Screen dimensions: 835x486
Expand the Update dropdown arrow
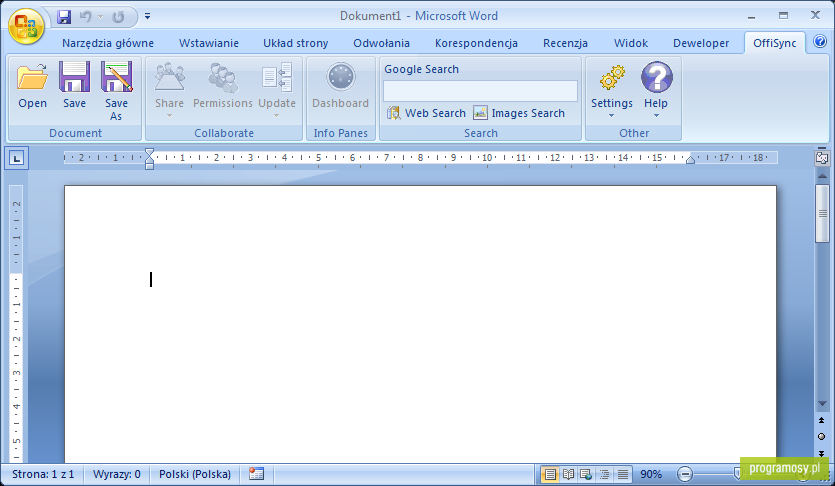(x=276, y=116)
